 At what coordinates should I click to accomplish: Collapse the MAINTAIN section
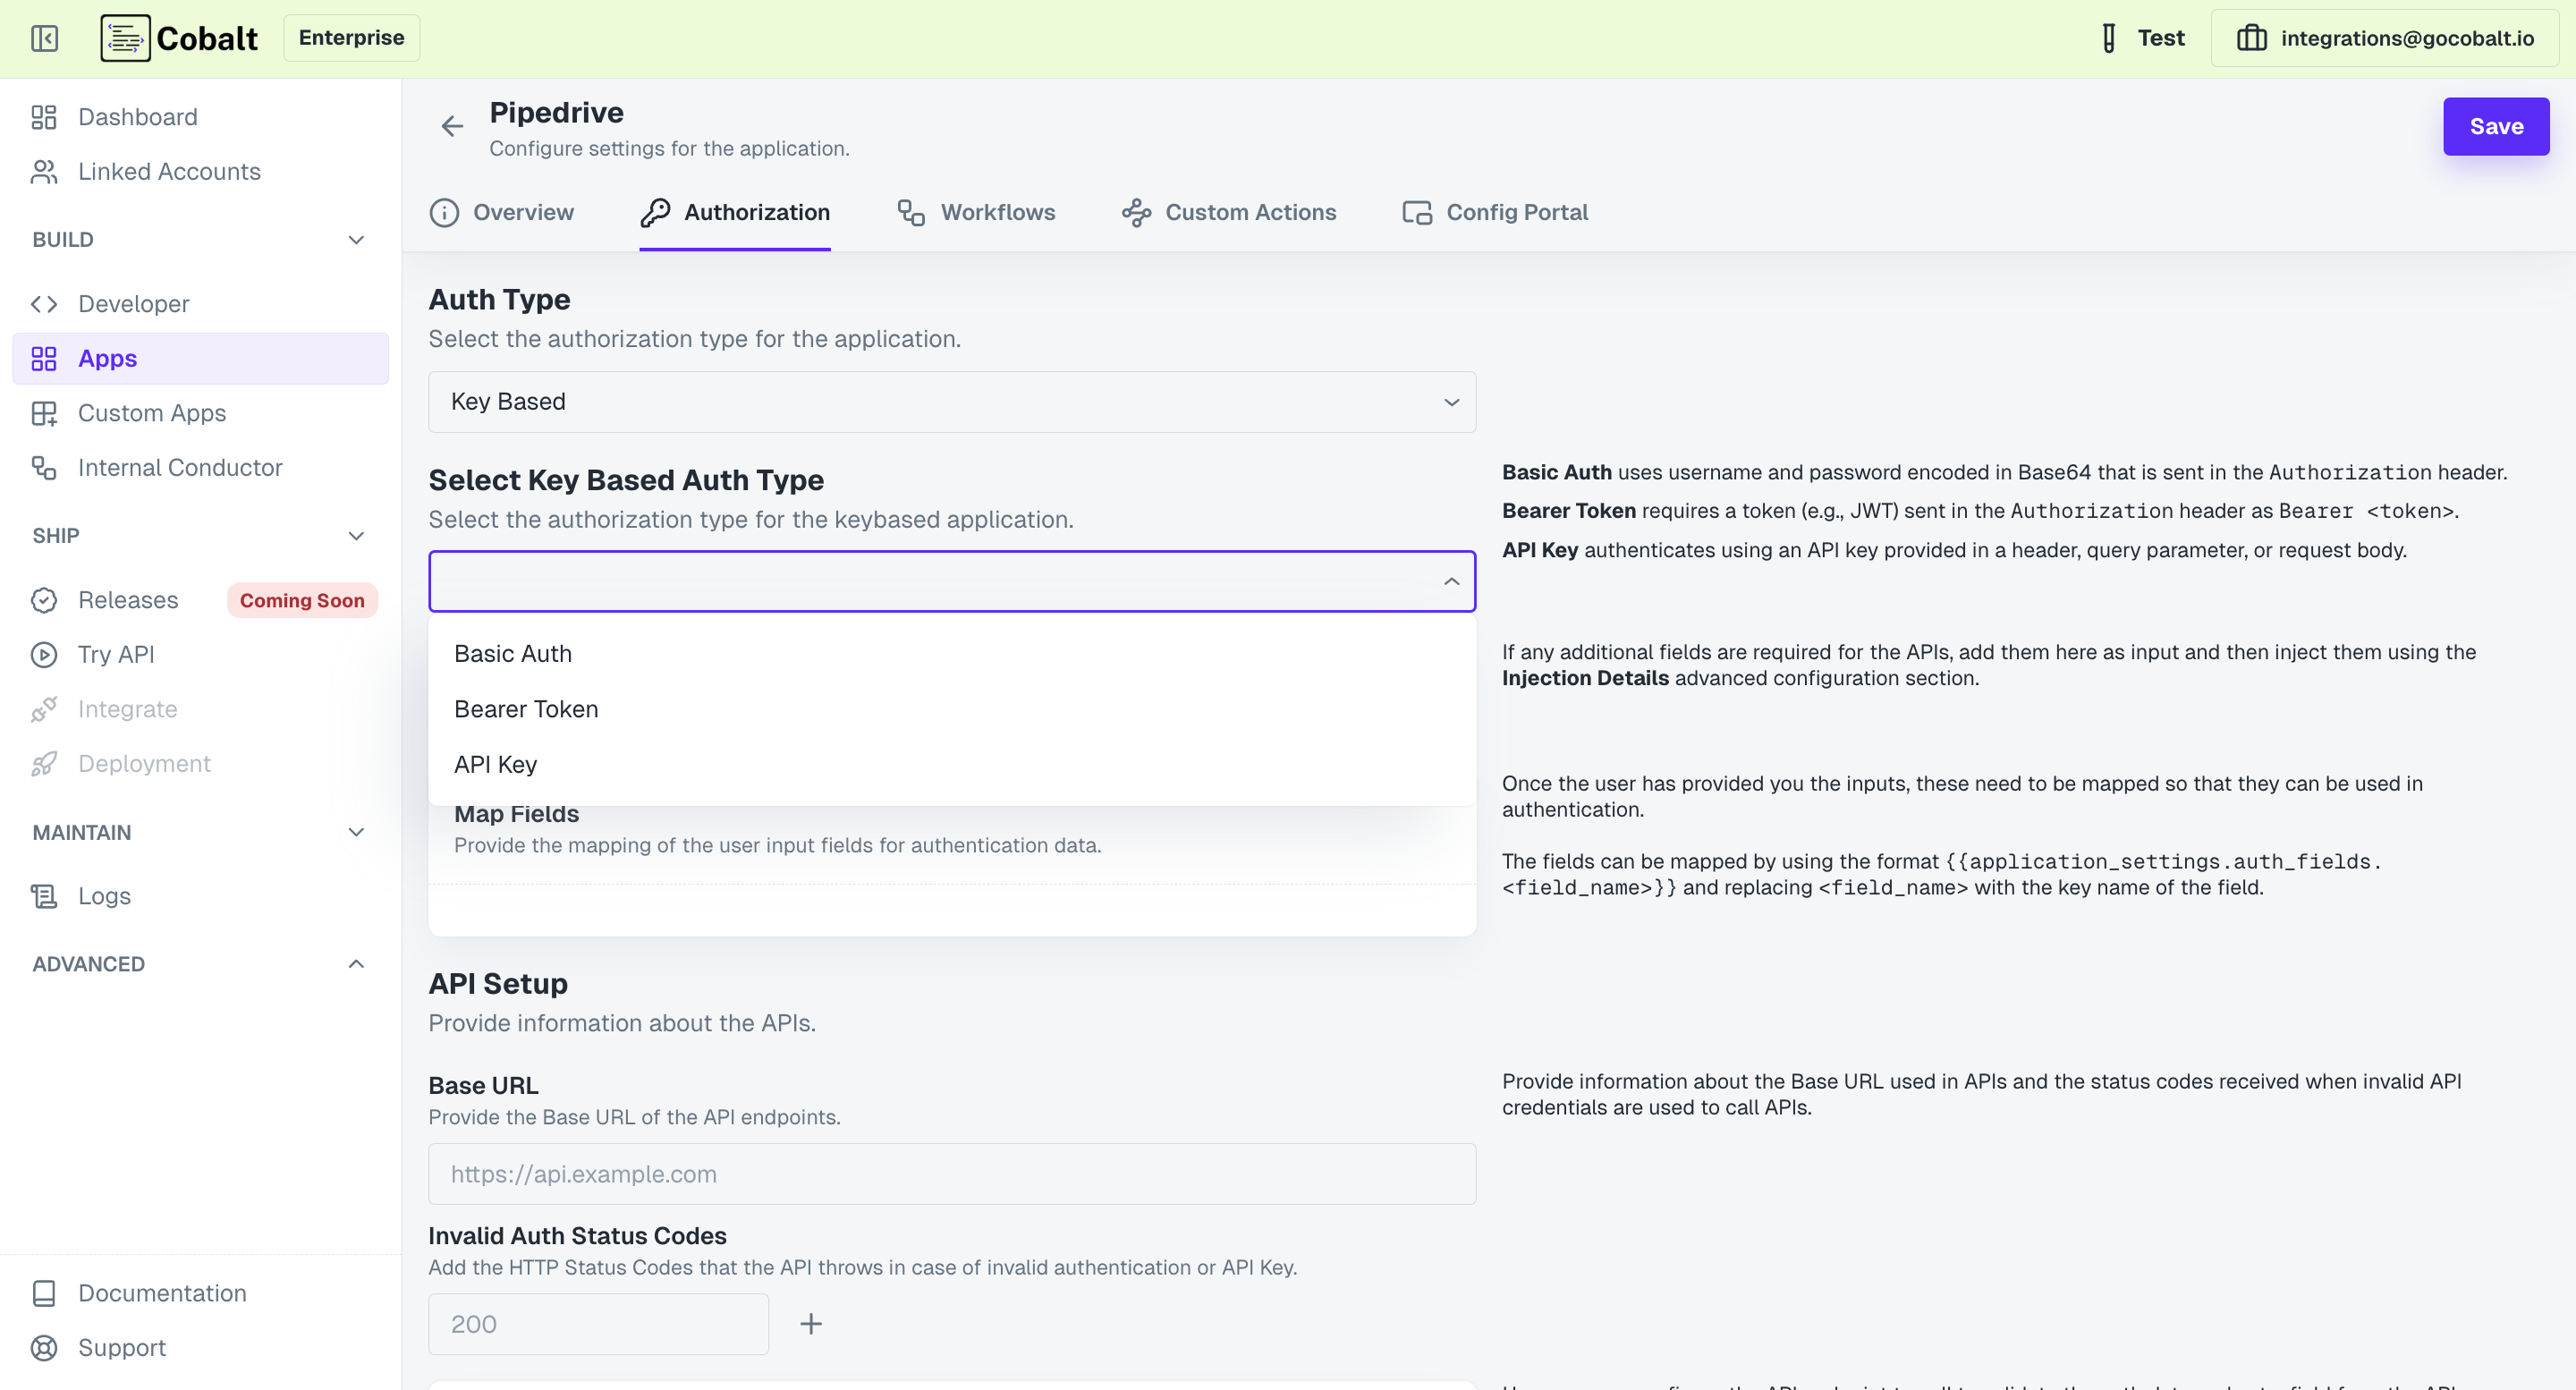click(x=356, y=832)
